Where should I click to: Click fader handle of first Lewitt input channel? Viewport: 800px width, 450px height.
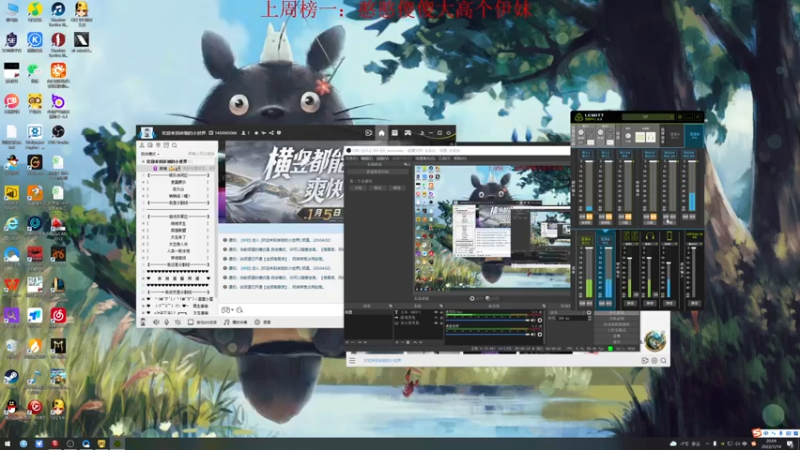point(589,161)
